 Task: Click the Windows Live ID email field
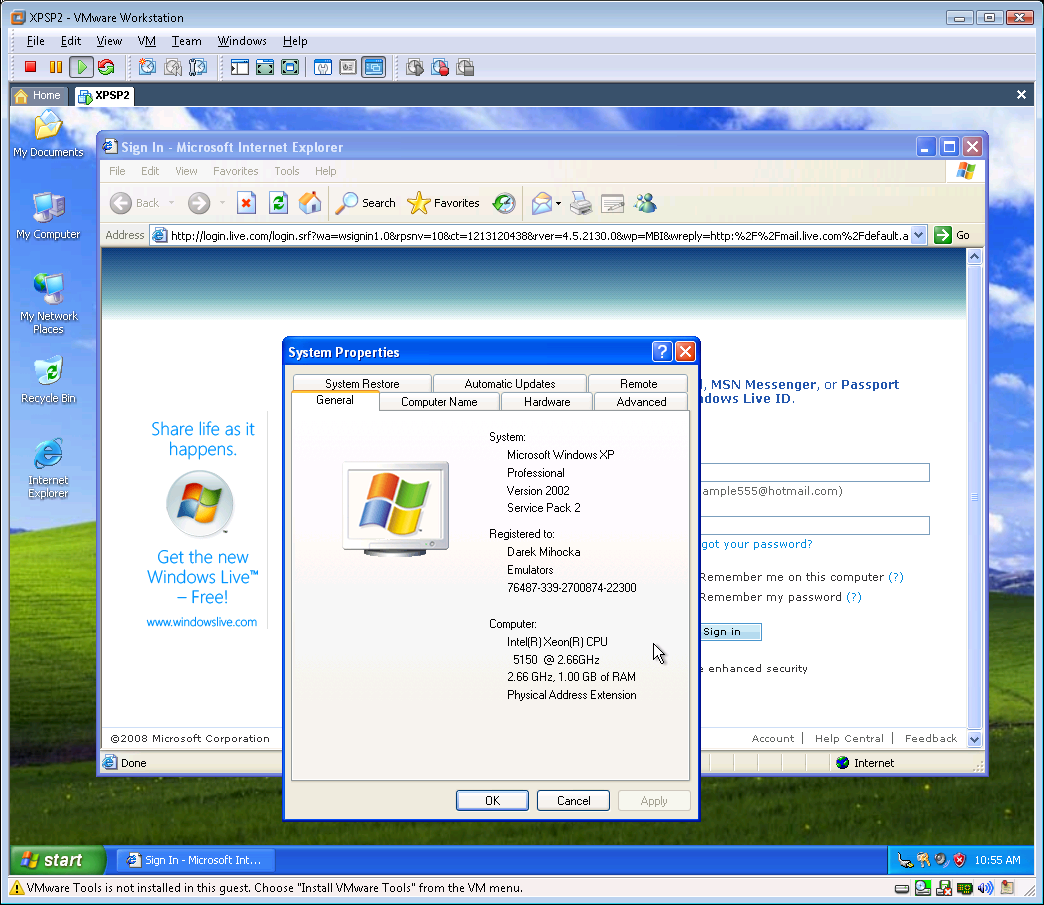(x=815, y=472)
